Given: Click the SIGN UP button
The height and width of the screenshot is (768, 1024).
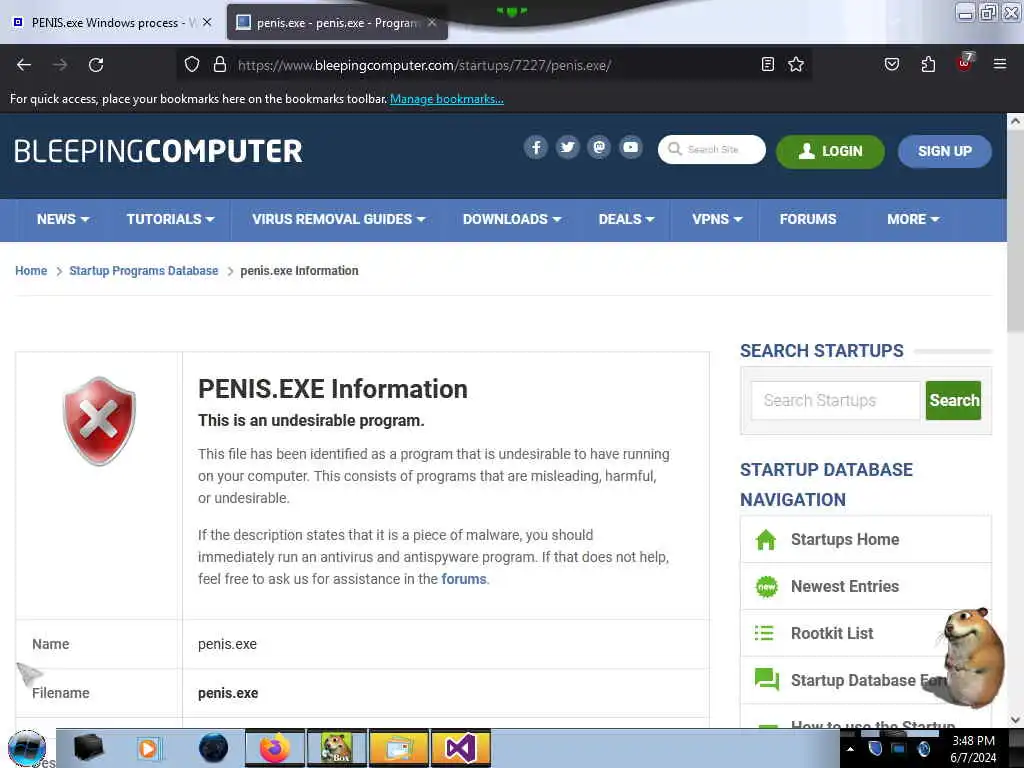Looking at the screenshot, I should point(944,152).
